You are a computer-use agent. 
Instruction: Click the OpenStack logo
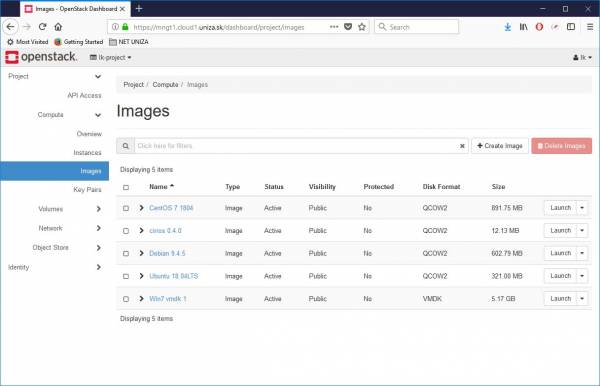(x=41, y=57)
